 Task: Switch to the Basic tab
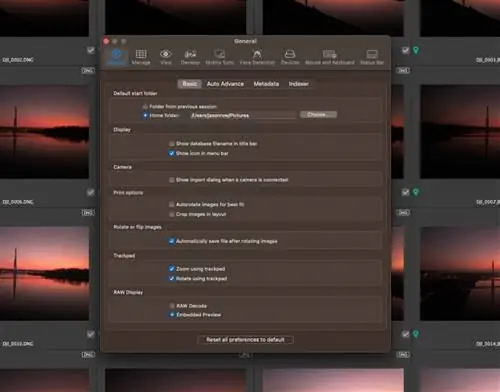click(x=189, y=84)
